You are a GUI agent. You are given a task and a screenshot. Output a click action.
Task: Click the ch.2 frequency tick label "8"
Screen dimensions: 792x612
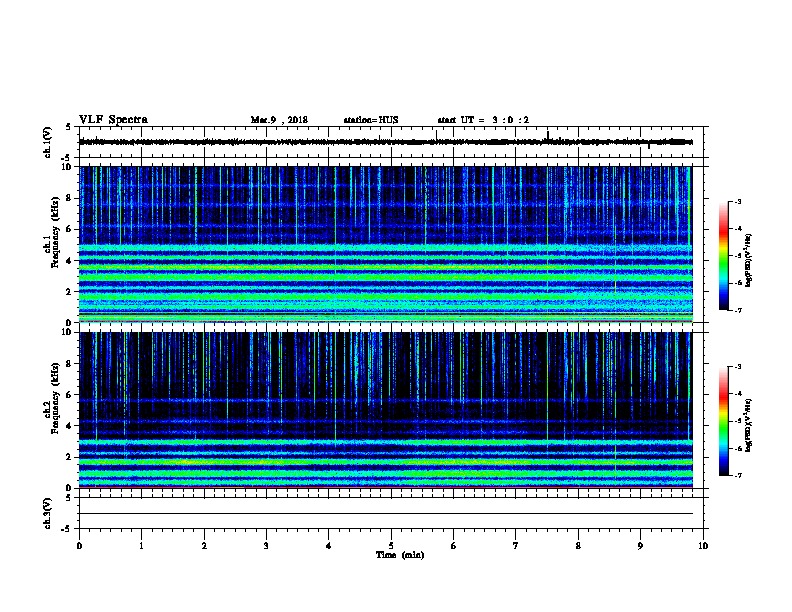(x=70, y=364)
